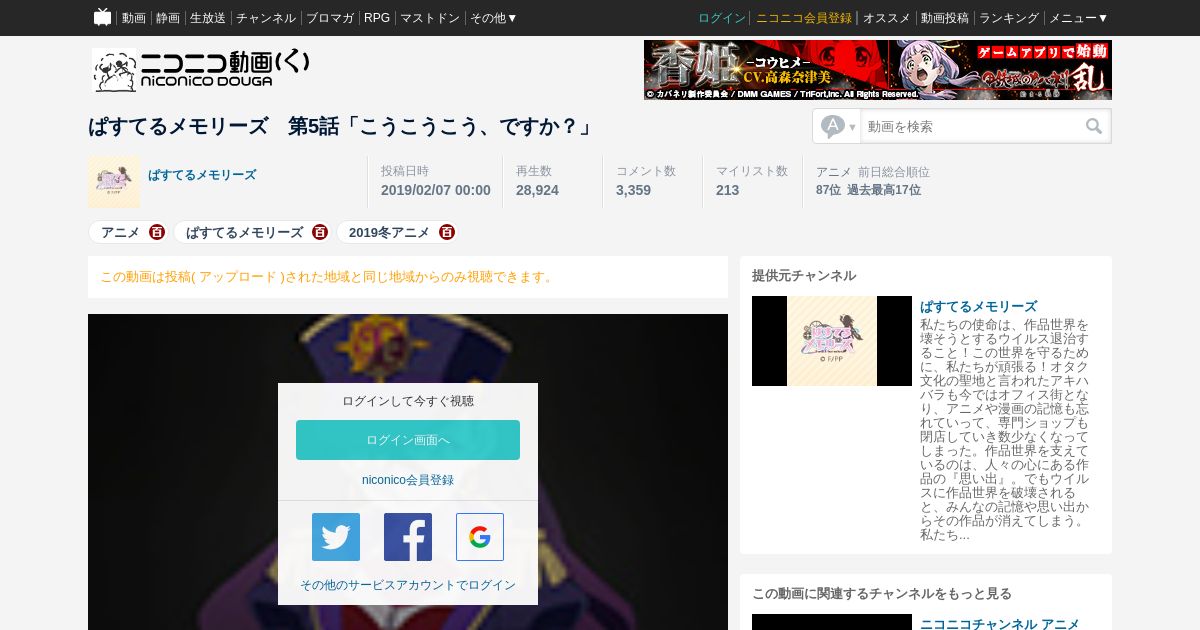Click ニコニコ会員登録 in the top bar
The image size is (1200, 630).
(x=804, y=18)
